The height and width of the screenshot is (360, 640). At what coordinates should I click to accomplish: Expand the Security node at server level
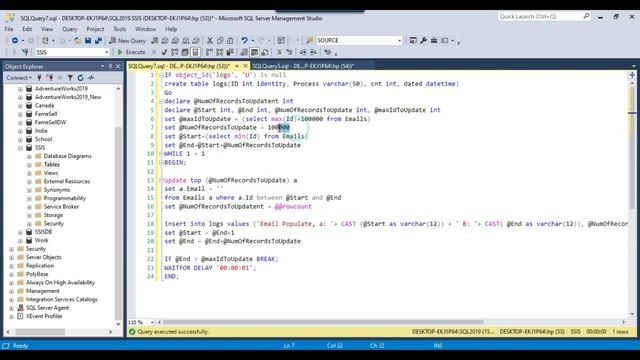11,249
